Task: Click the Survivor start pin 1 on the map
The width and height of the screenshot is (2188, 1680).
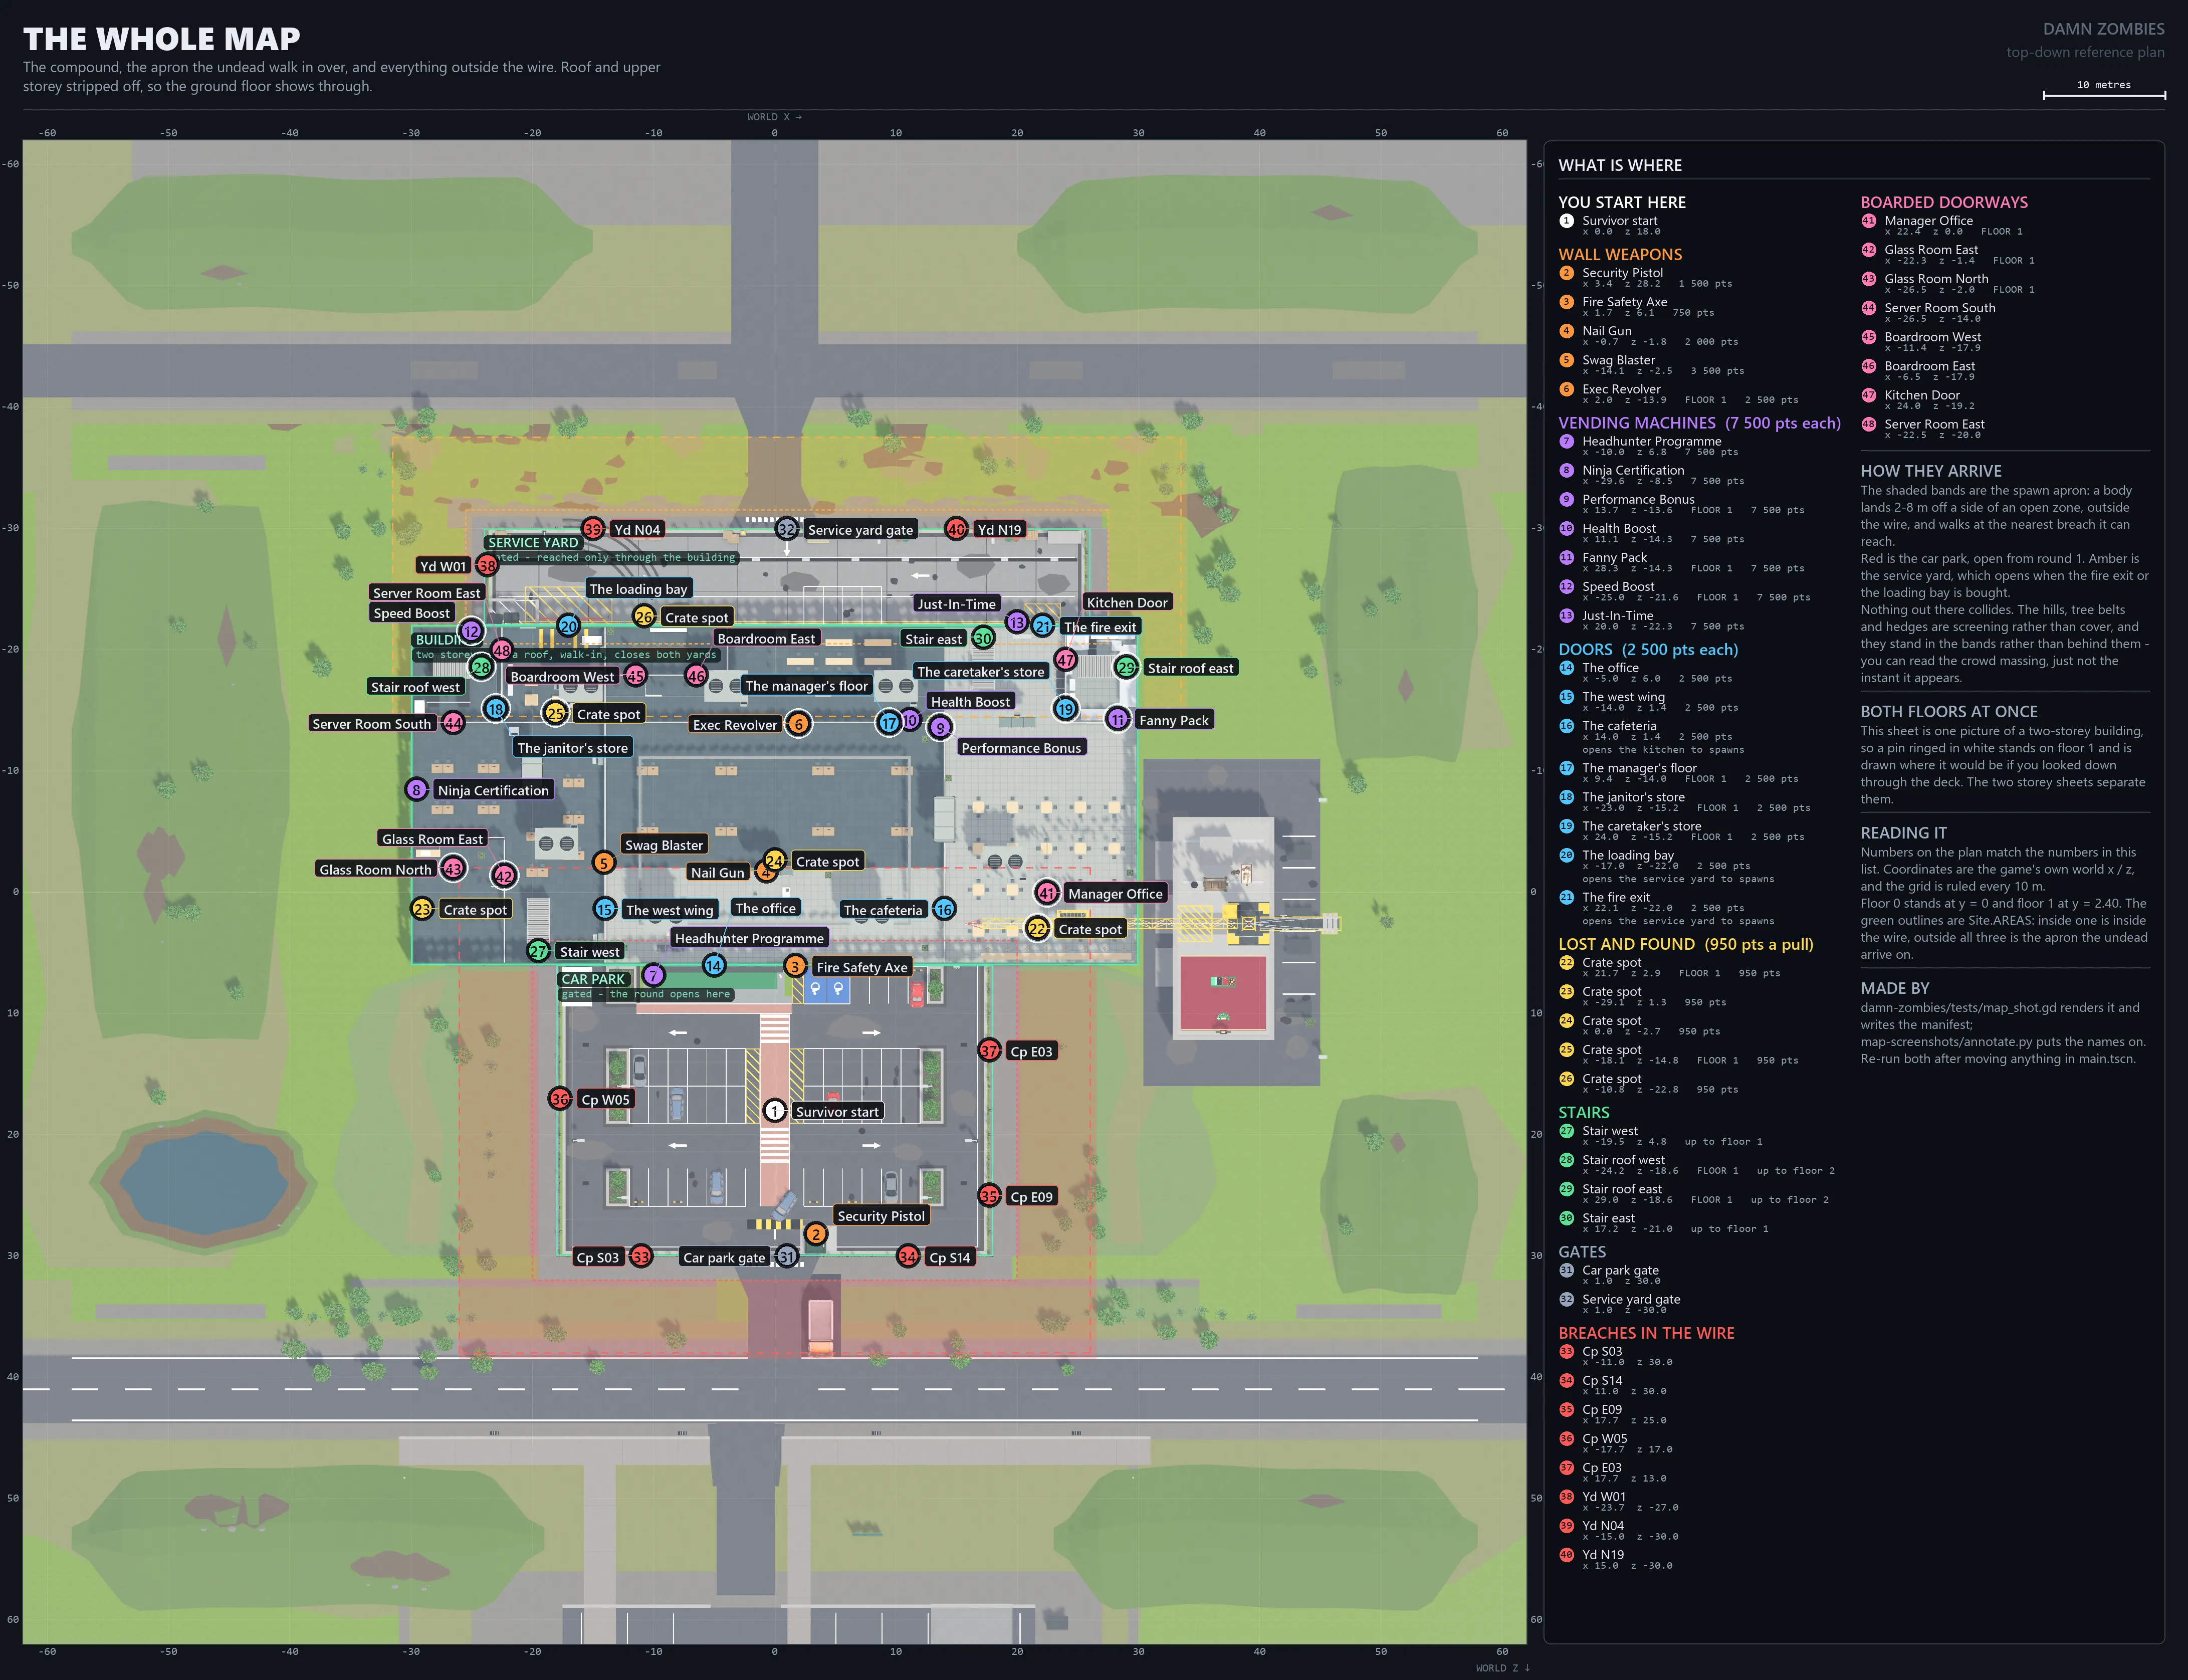Action: pyautogui.click(x=775, y=1111)
